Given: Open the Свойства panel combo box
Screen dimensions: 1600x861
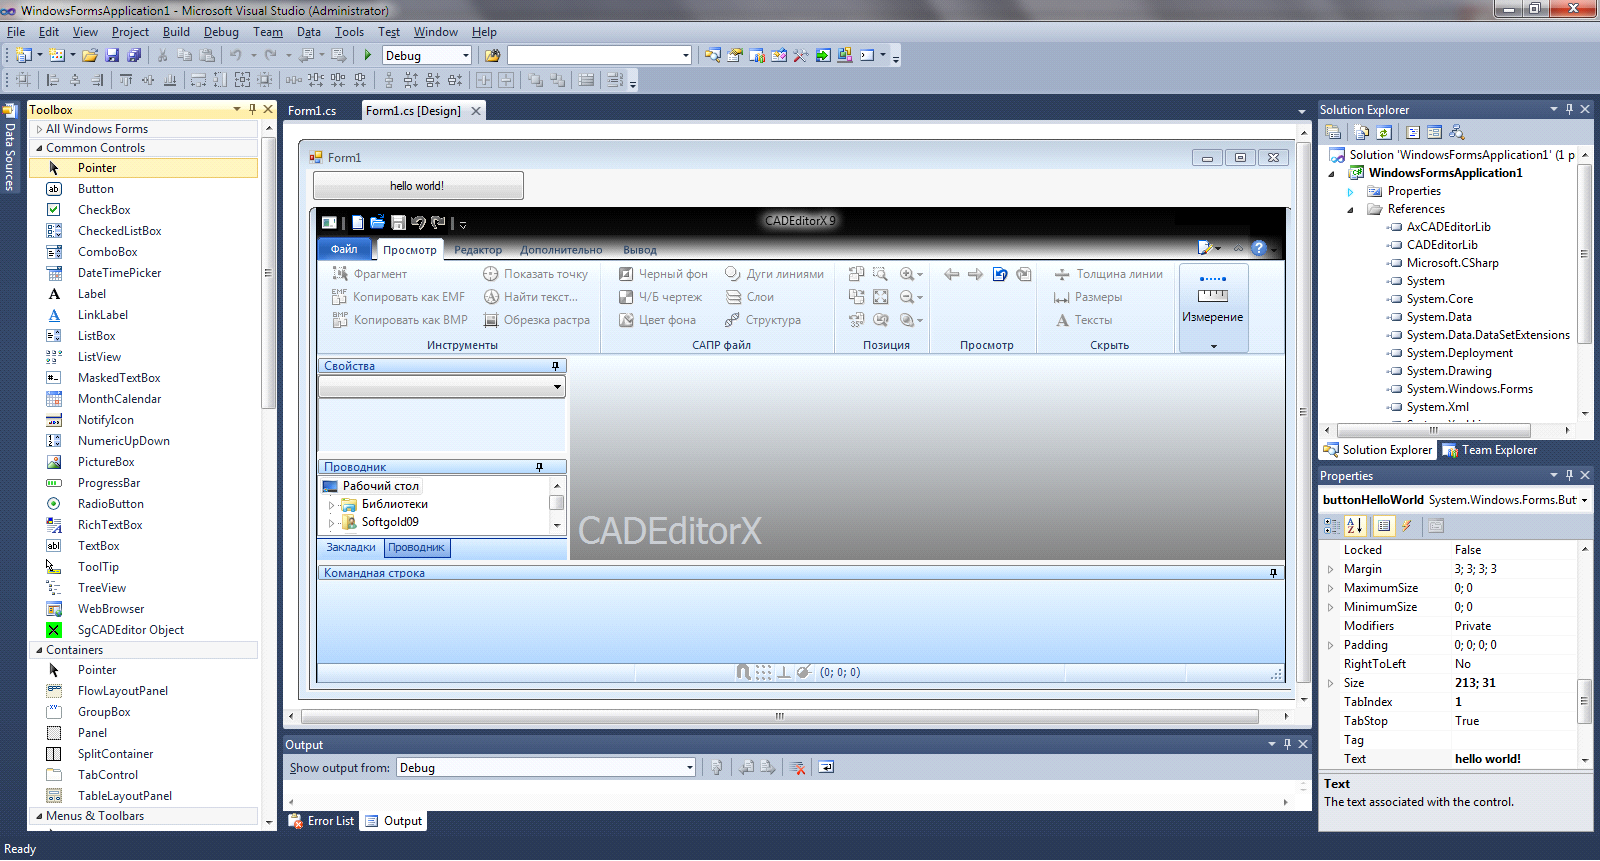Looking at the screenshot, I should [x=557, y=387].
